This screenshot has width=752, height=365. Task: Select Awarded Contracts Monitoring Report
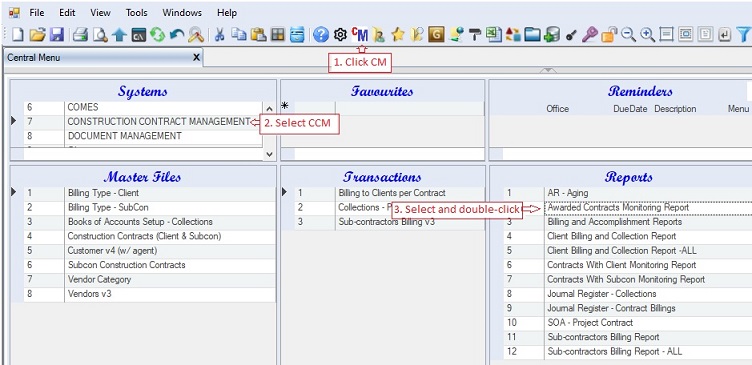618,208
